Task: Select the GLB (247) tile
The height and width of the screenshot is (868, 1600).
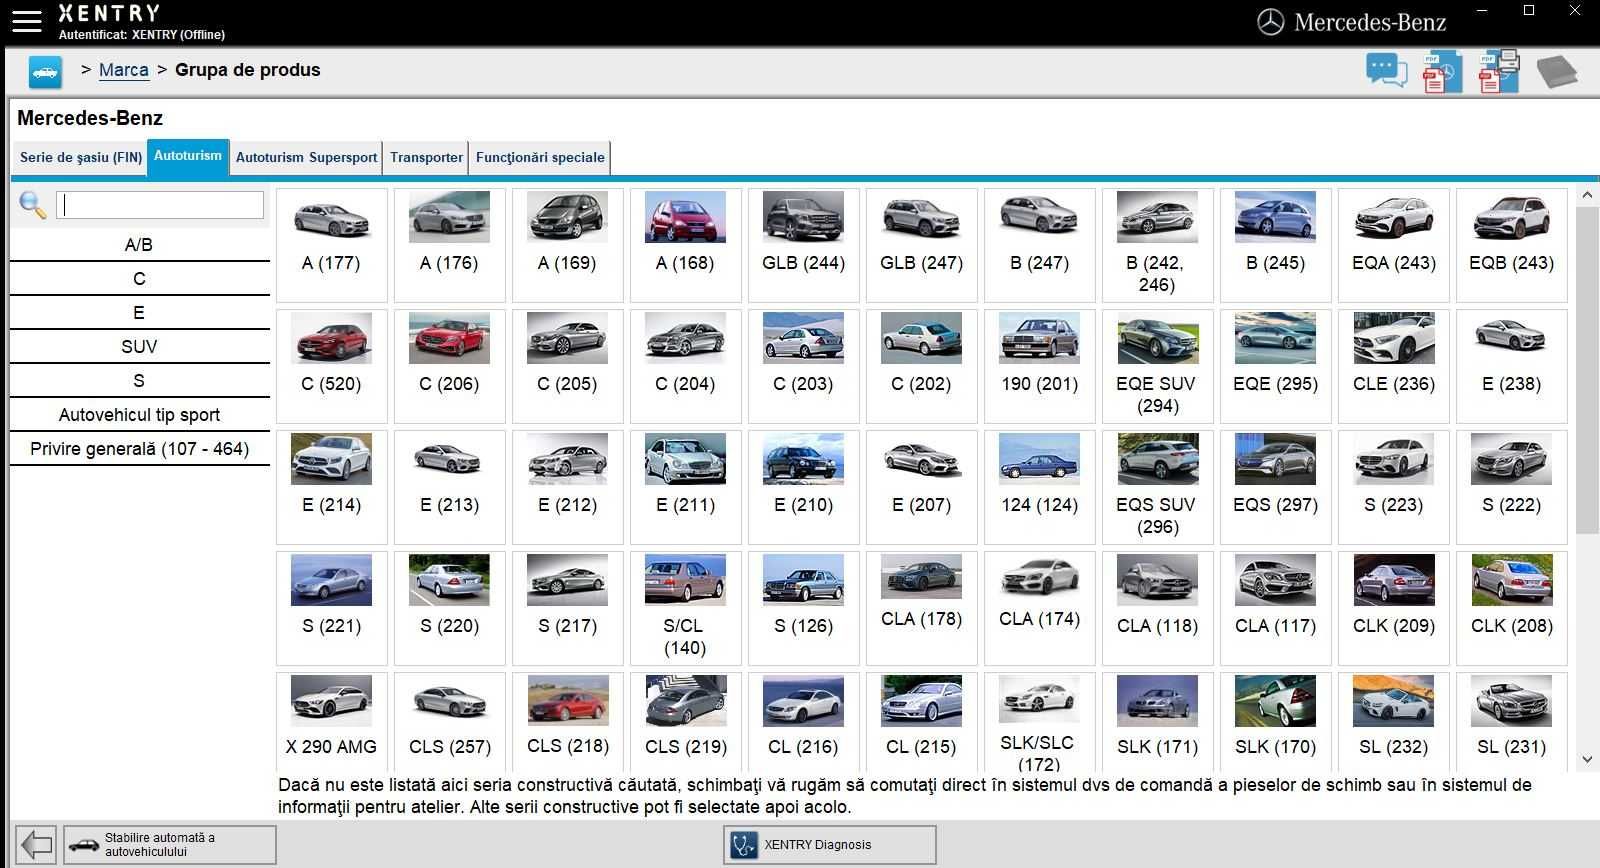Action: click(x=922, y=245)
